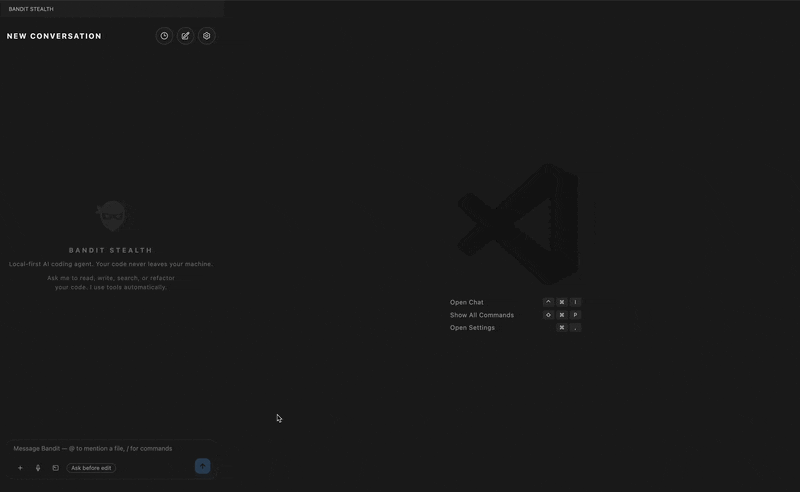Click the 'Open Settings' shortcut entry

[472, 328]
